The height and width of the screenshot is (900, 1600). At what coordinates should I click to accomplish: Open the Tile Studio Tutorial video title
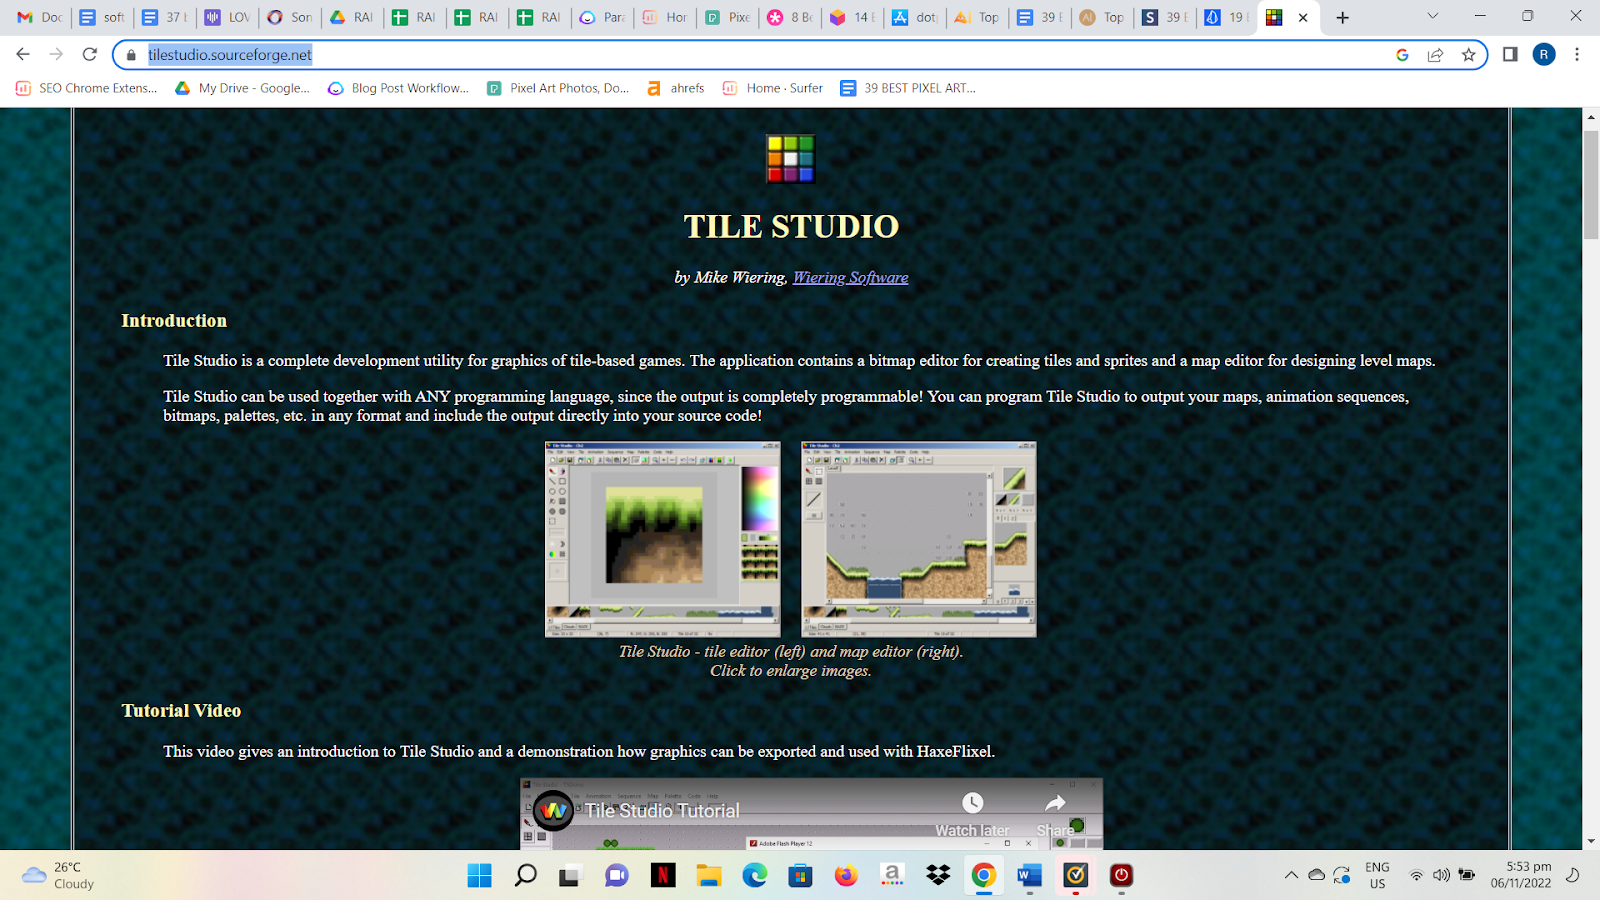663,811
